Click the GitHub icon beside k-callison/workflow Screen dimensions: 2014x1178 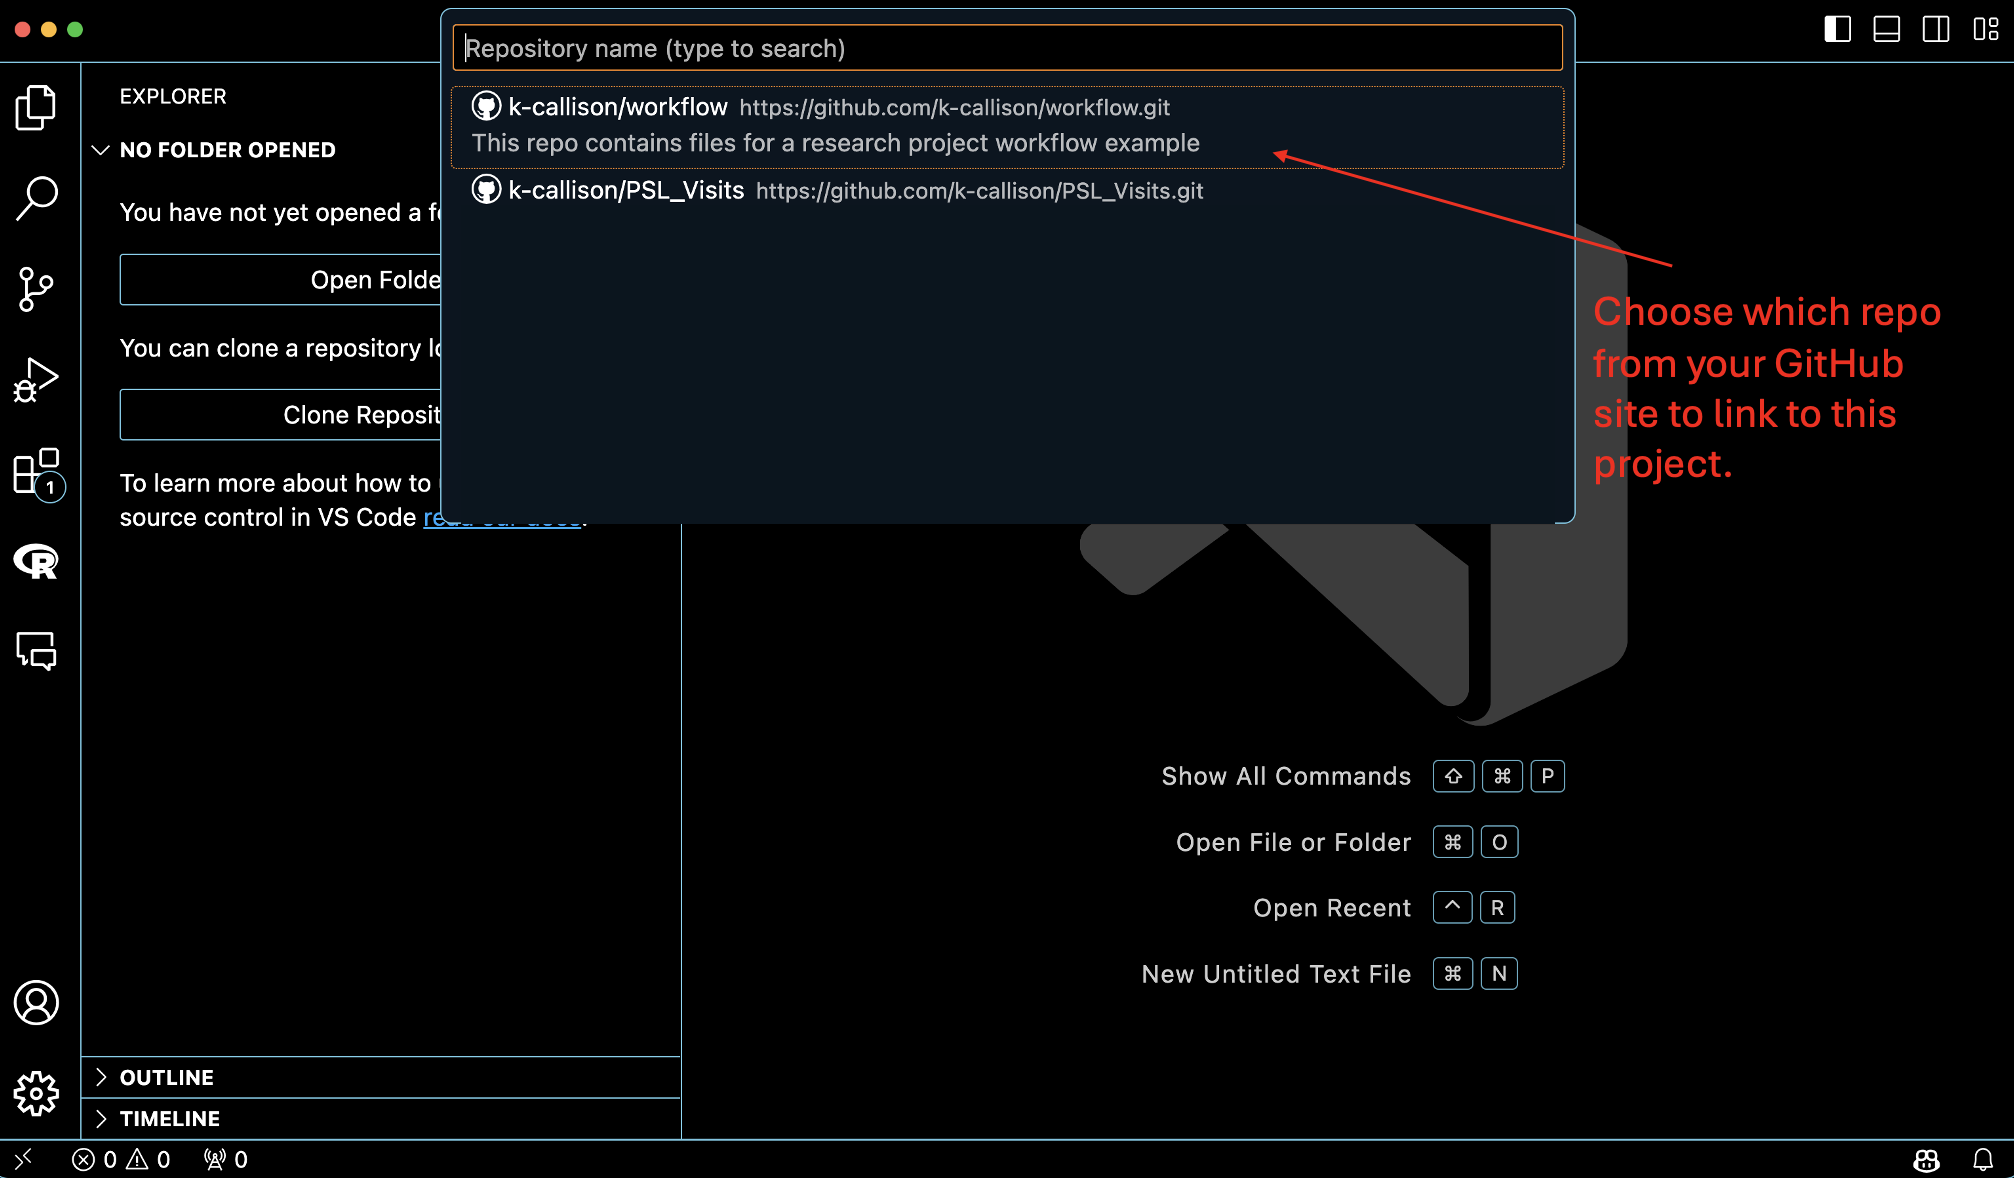pyautogui.click(x=486, y=106)
